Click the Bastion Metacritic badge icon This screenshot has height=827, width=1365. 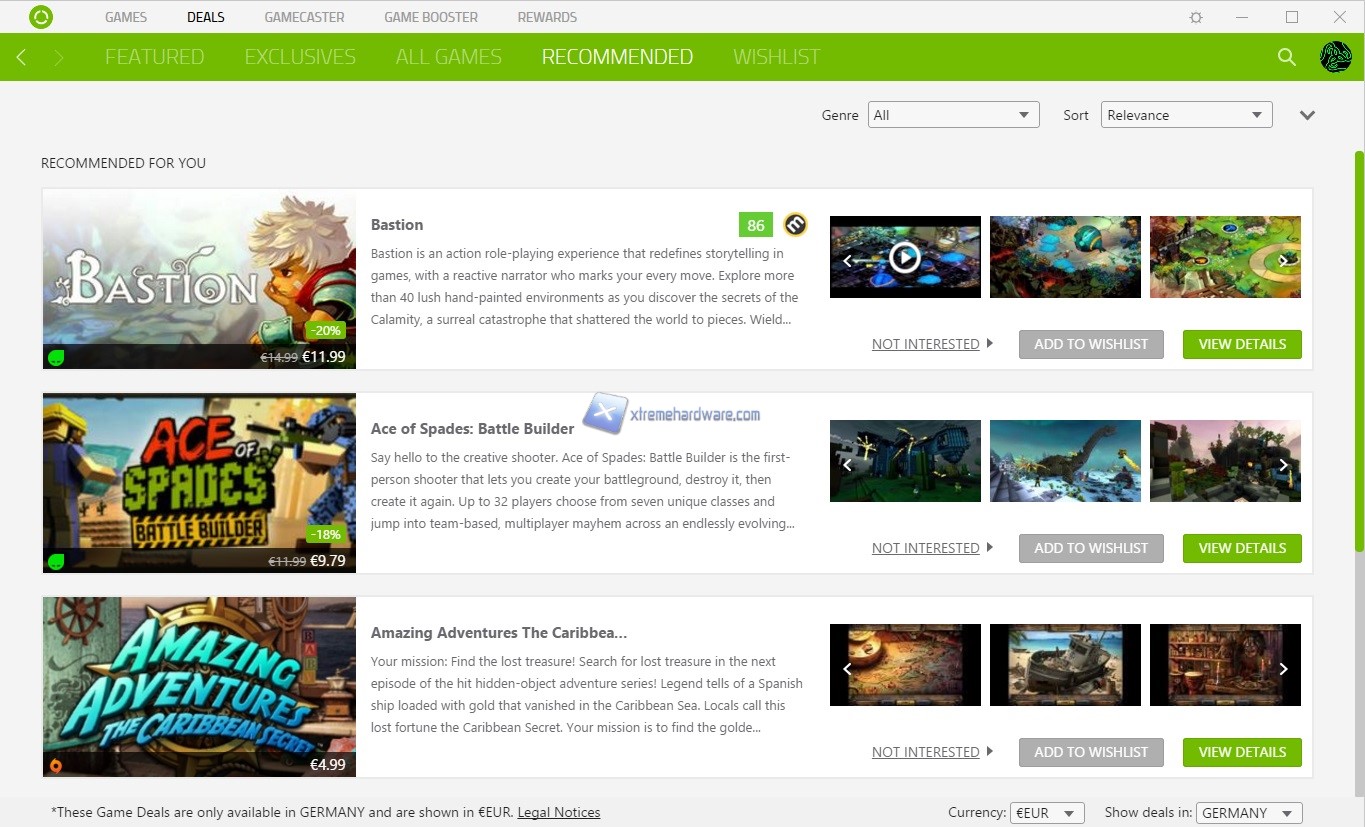click(795, 225)
